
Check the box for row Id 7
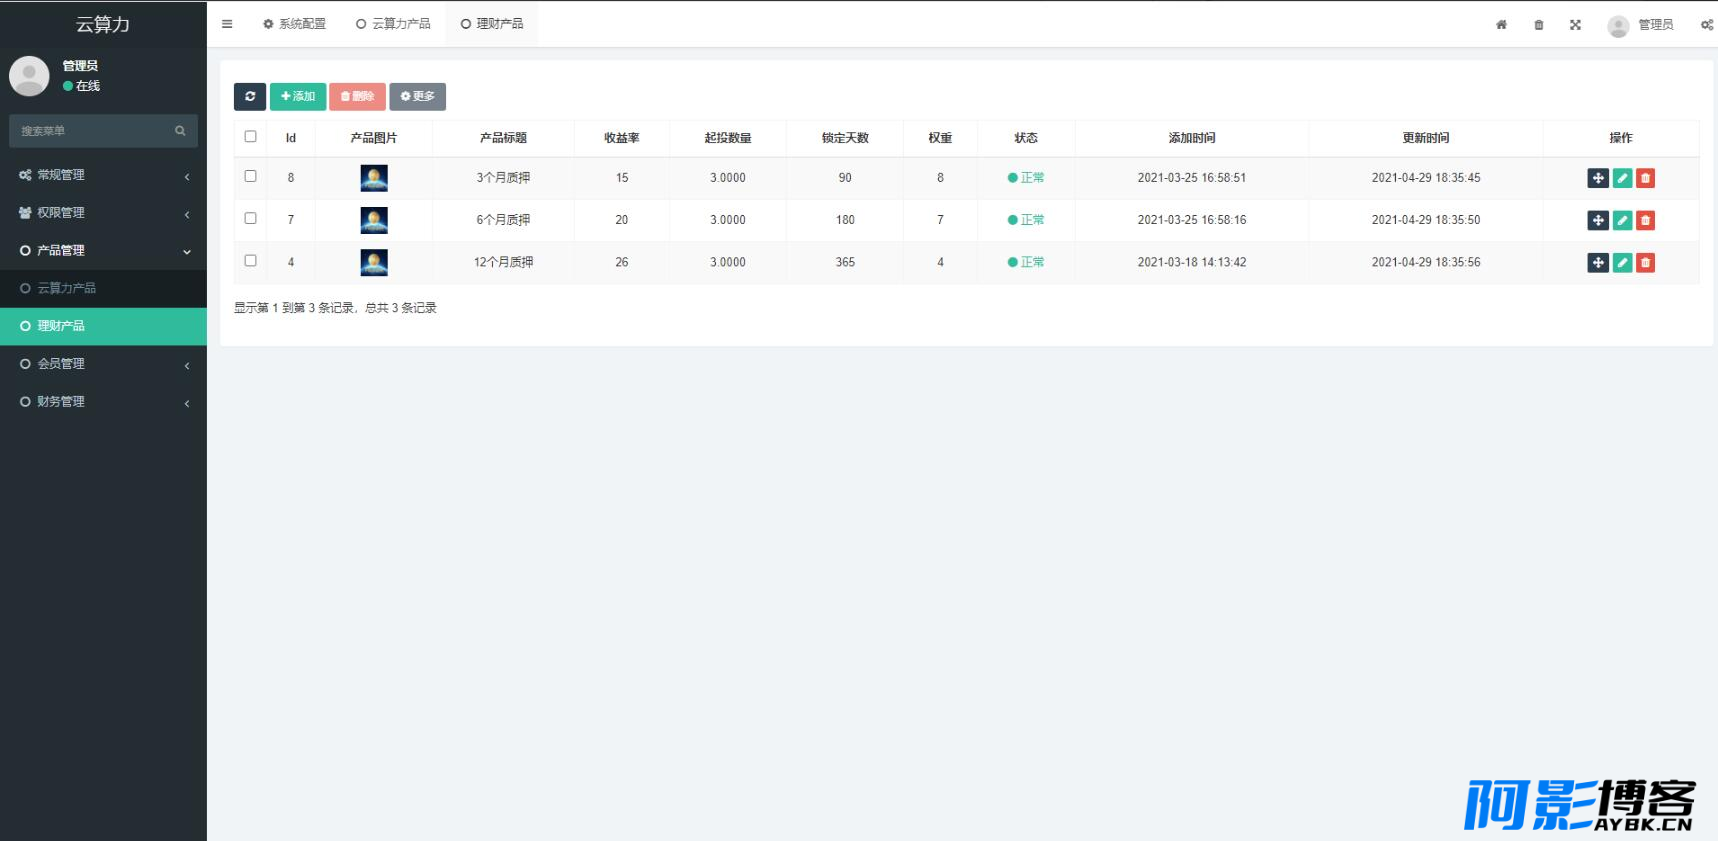pyautogui.click(x=250, y=218)
